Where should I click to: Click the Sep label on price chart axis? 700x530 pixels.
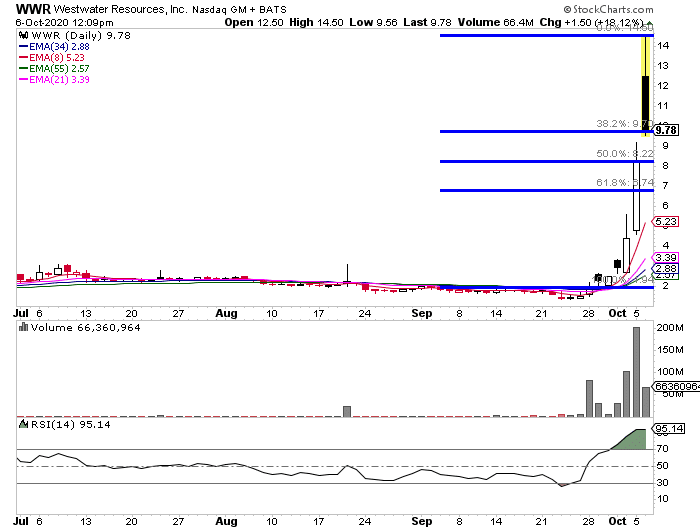click(421, 313)
